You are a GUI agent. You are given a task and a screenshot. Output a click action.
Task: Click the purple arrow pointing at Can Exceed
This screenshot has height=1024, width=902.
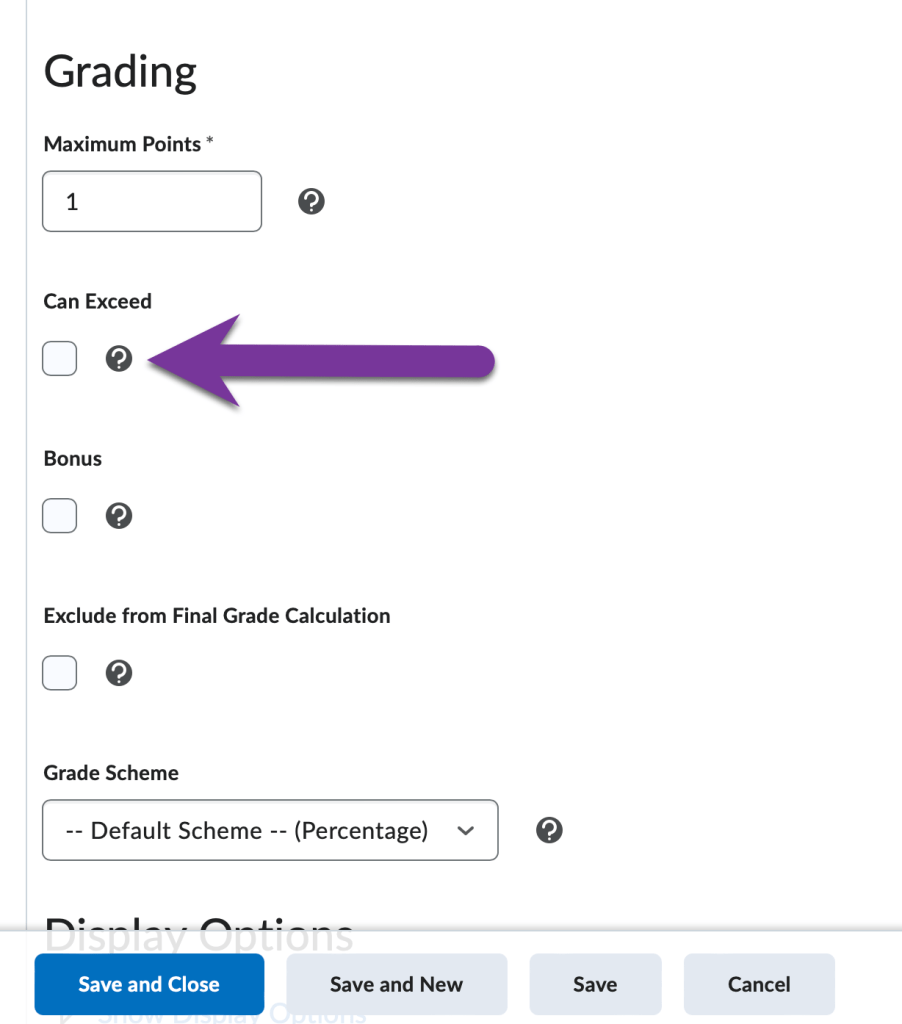click(x=320, y=360)
